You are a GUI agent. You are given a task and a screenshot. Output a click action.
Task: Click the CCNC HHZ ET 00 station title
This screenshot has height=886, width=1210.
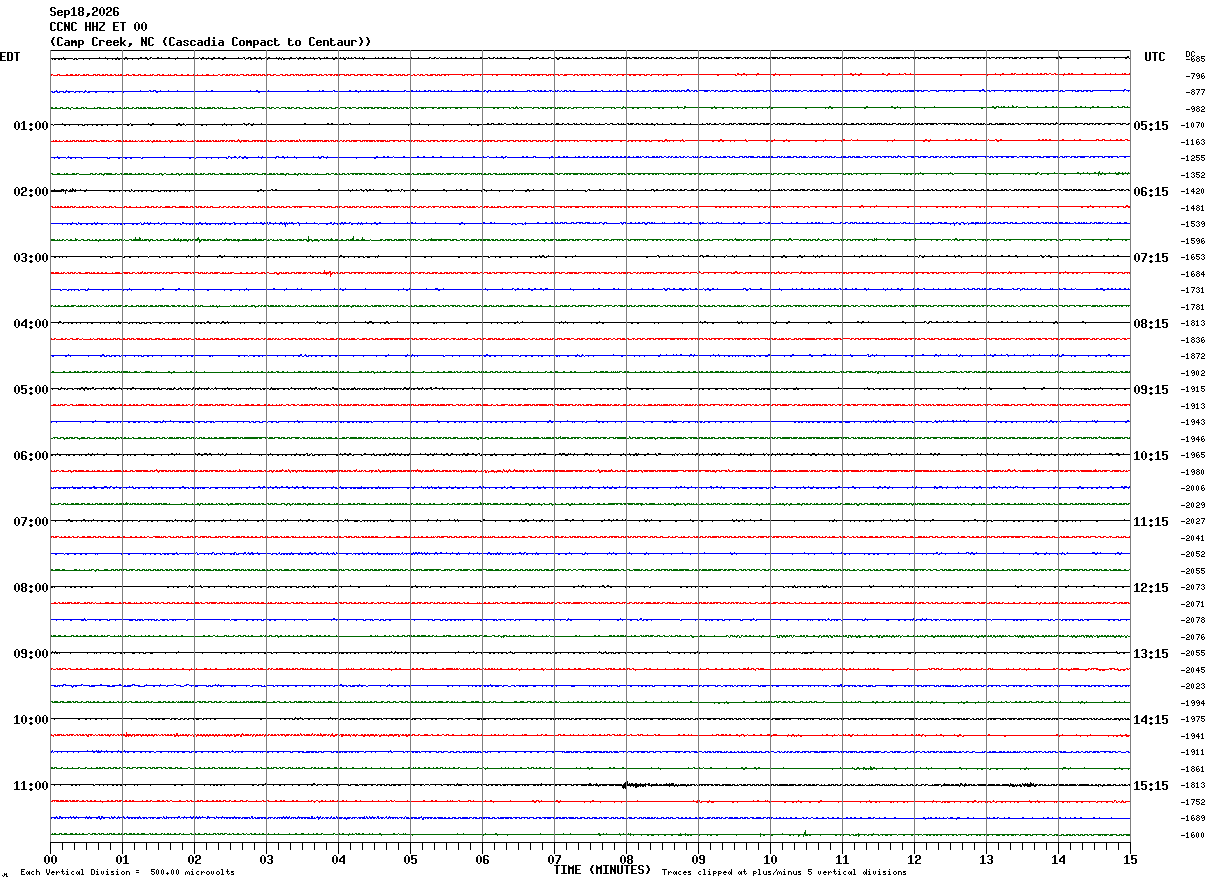98,27
